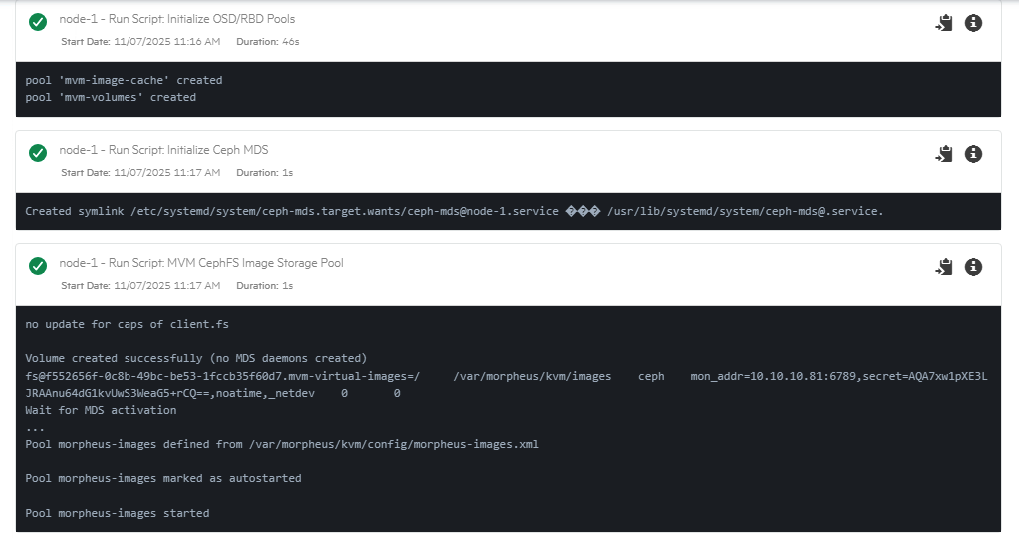Image resolution: width=1019 pixels, height=538 pixels.
Task: Copy output of Initialize Ceph MDS script
Action: tap(944, 154)
